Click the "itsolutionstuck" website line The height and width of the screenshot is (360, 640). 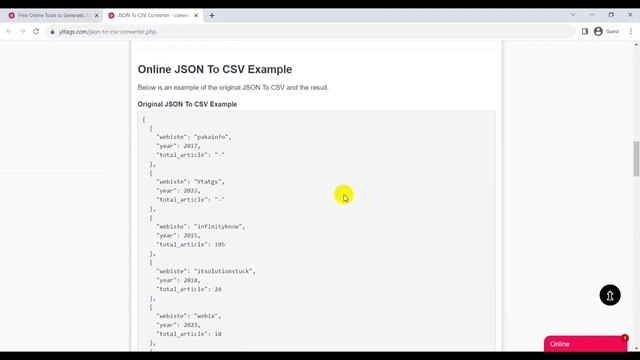coord(206,271)
